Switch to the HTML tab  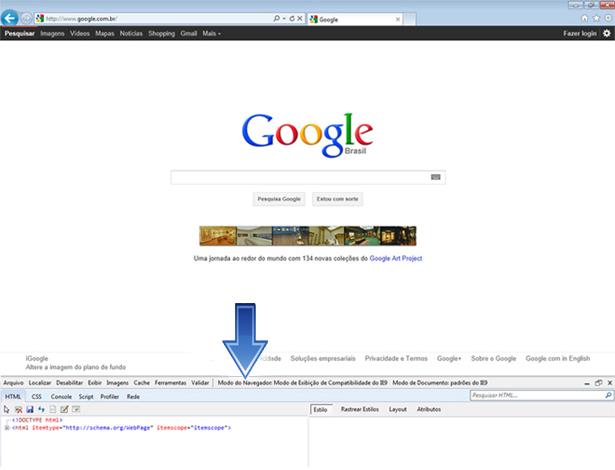(x=13, y=397)
